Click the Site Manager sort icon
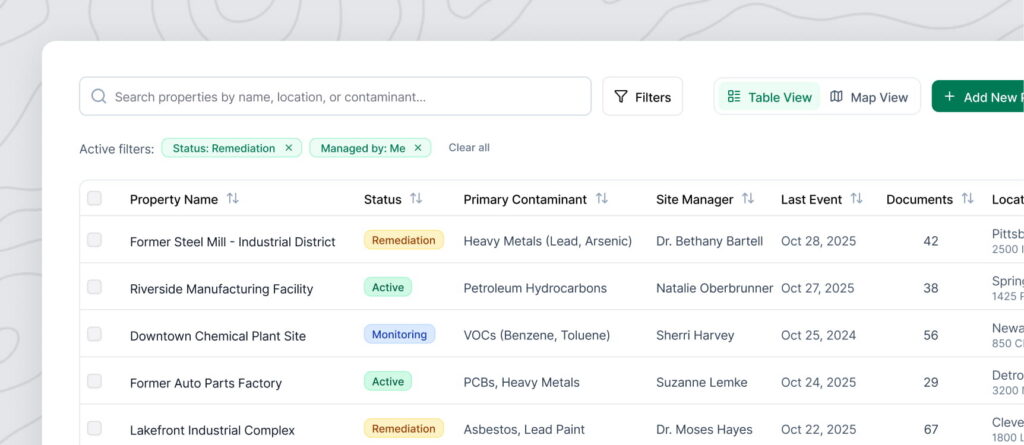The width and height of the screenshot is (1024, 445). click(x=748, y=199)
